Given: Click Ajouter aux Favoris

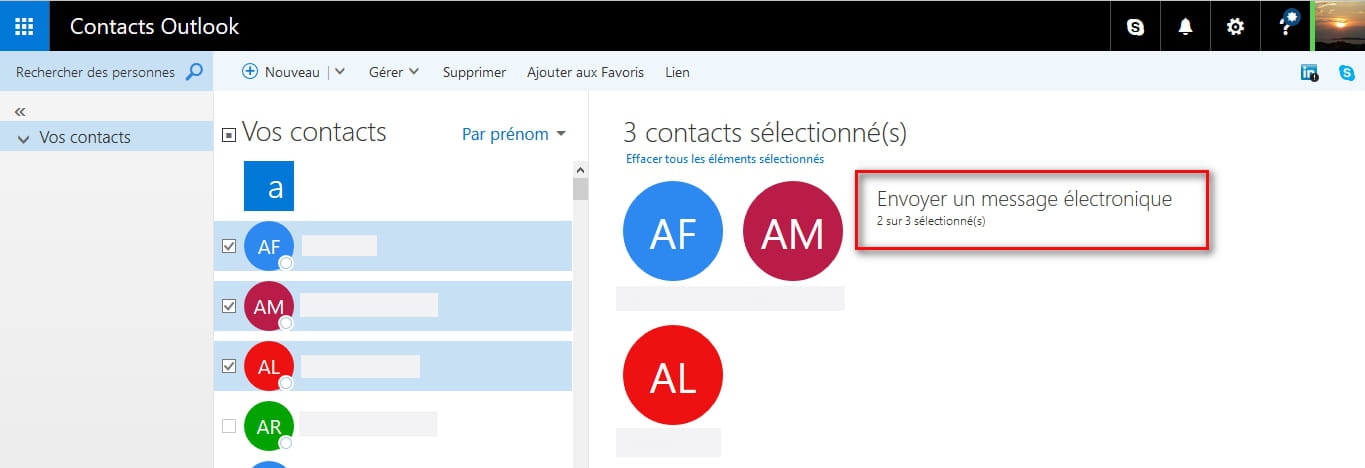Looking at the screenshot, I should 585,72.
